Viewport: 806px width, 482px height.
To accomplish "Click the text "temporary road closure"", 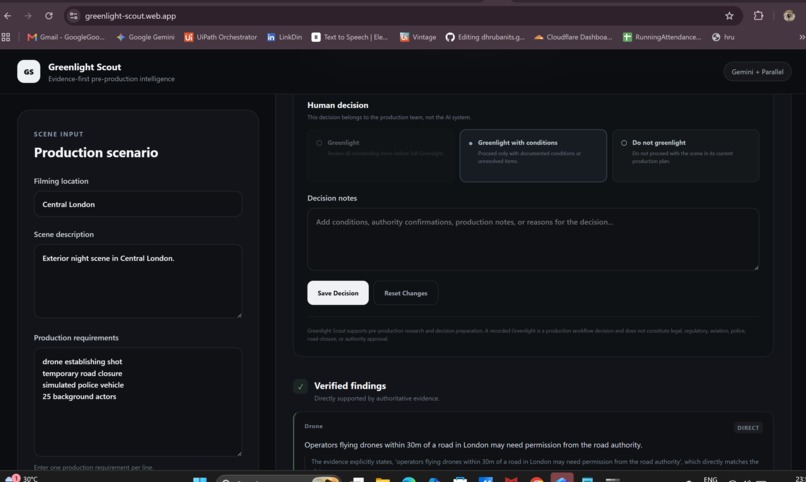I will [x=82, y=374].
